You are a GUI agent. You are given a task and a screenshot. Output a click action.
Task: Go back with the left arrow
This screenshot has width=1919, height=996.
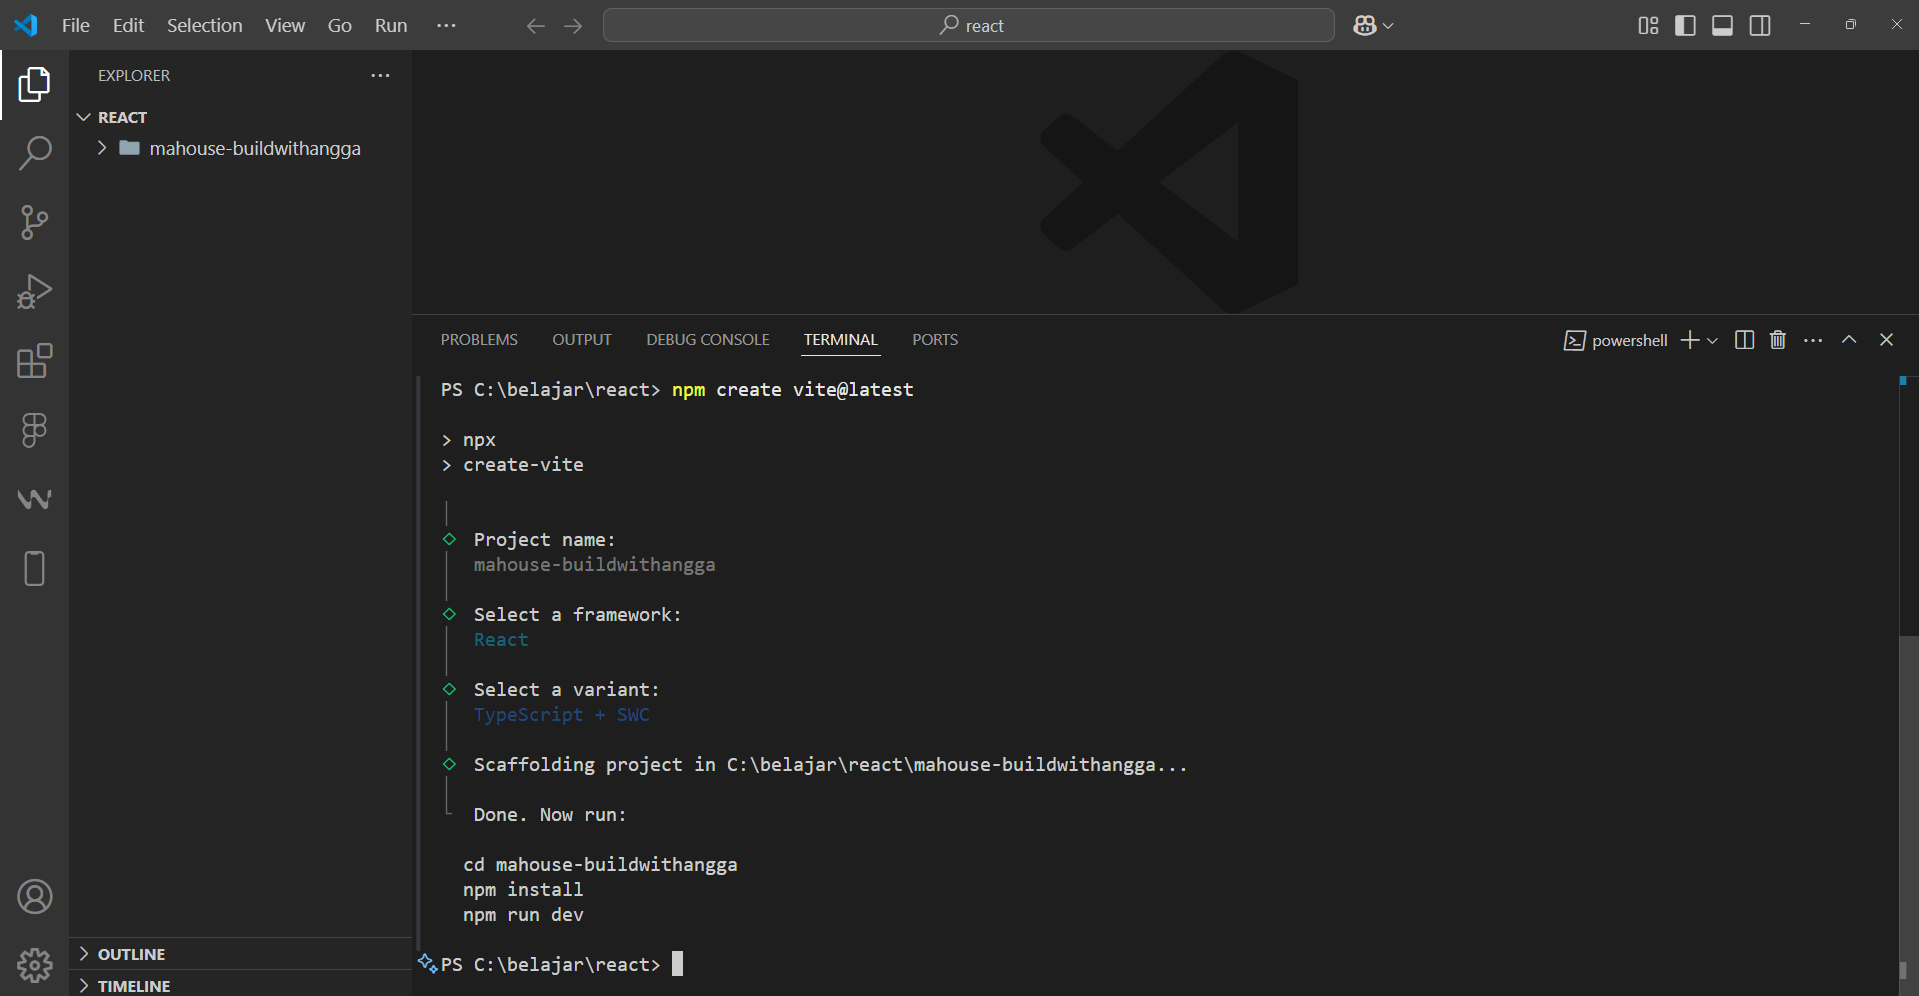point(535,26)
